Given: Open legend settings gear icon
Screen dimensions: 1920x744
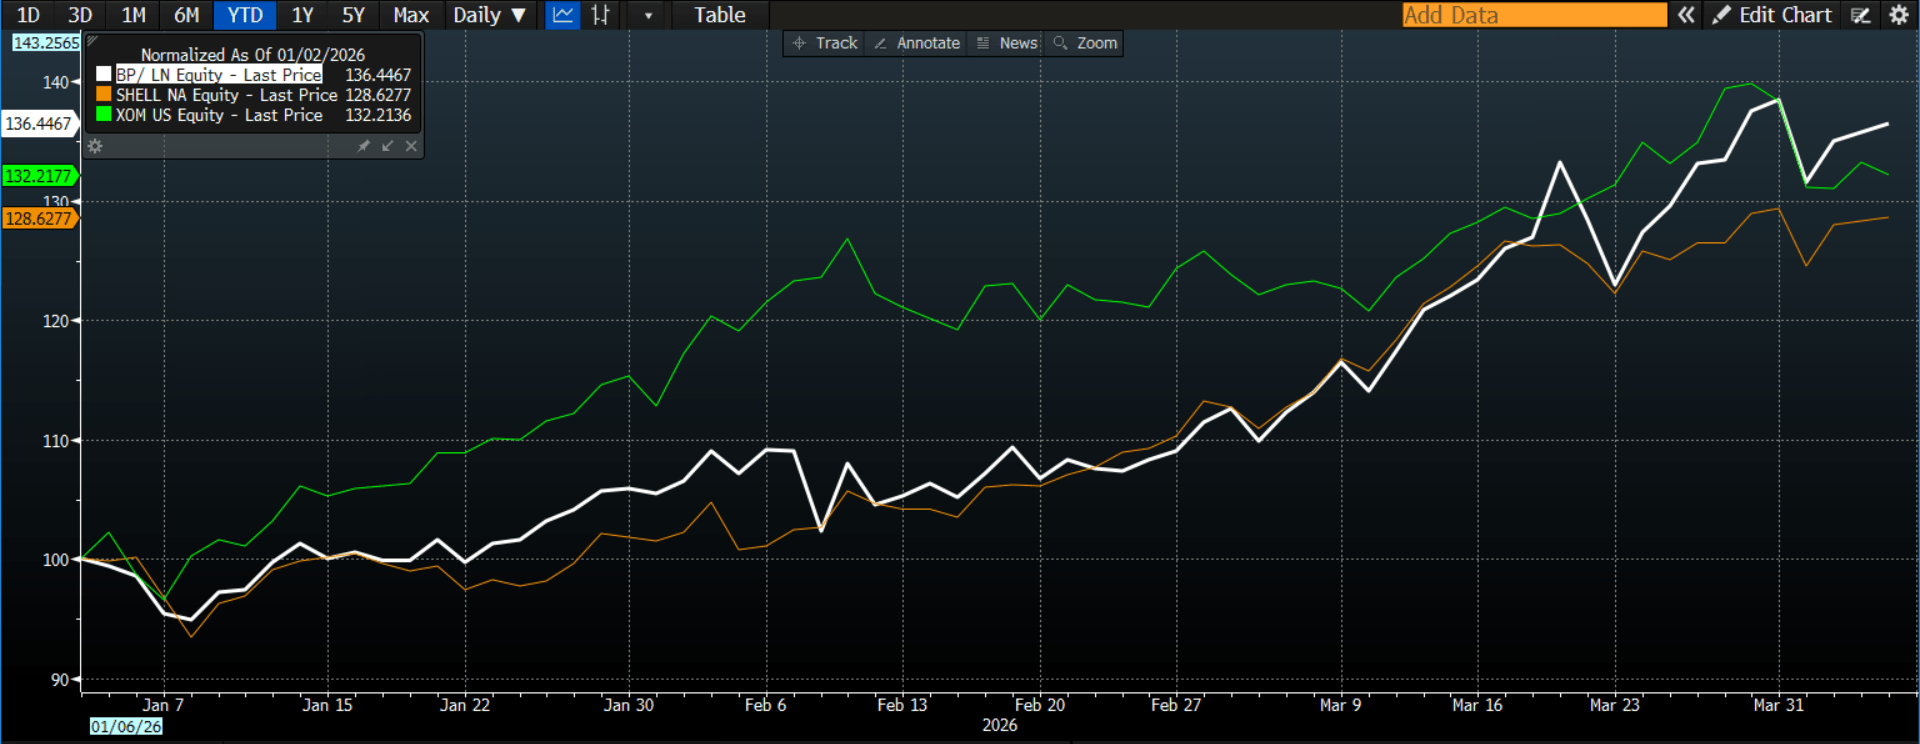Looking at the screenshot, I should [x=95, y=146].
